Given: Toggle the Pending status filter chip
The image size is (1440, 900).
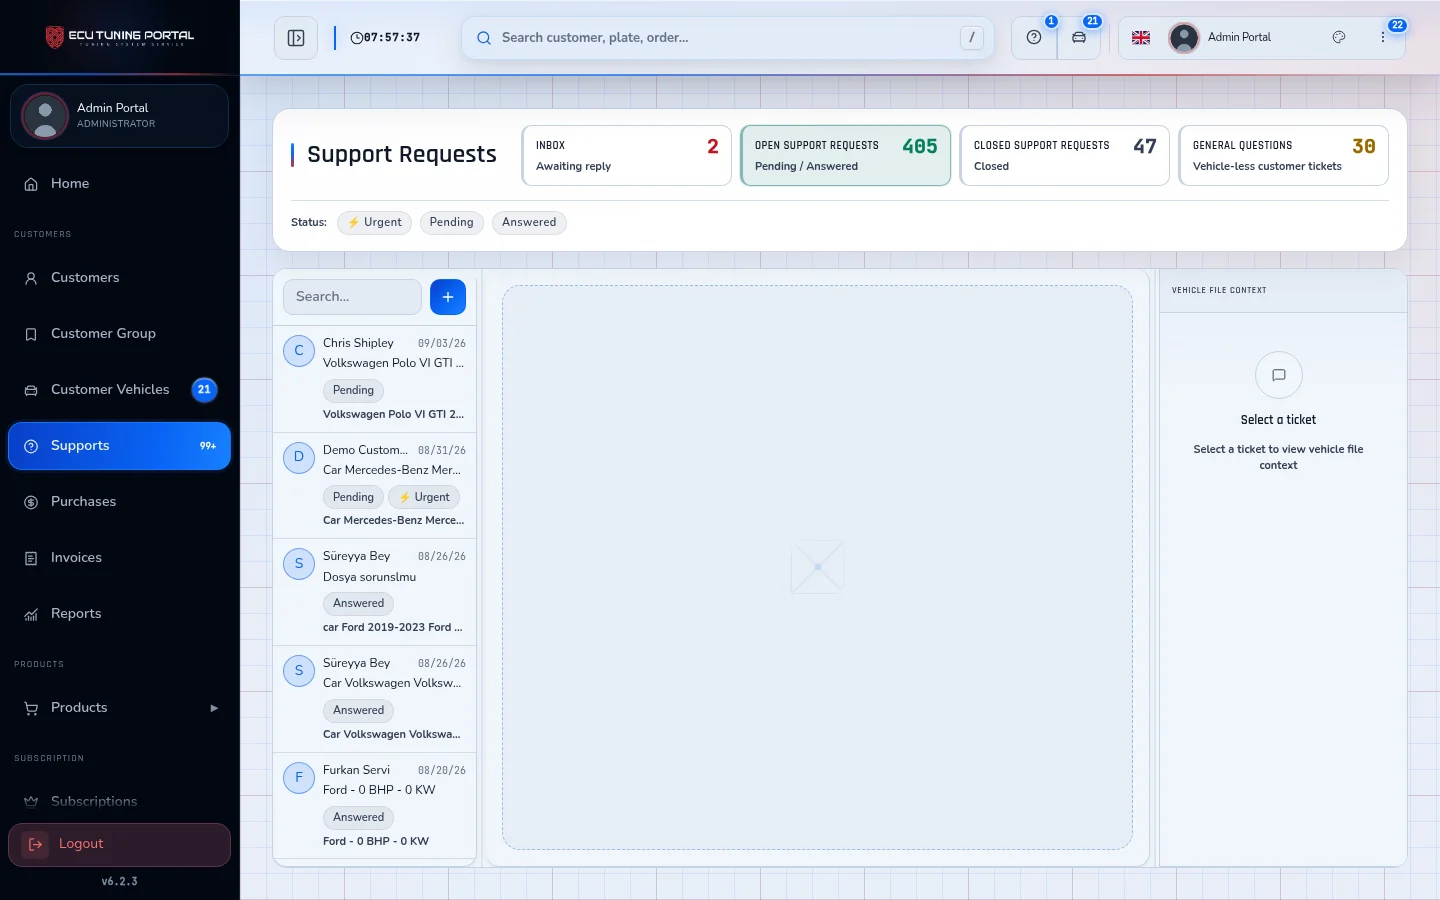Looking at the screenshot, I should click(x=452, y=223).
